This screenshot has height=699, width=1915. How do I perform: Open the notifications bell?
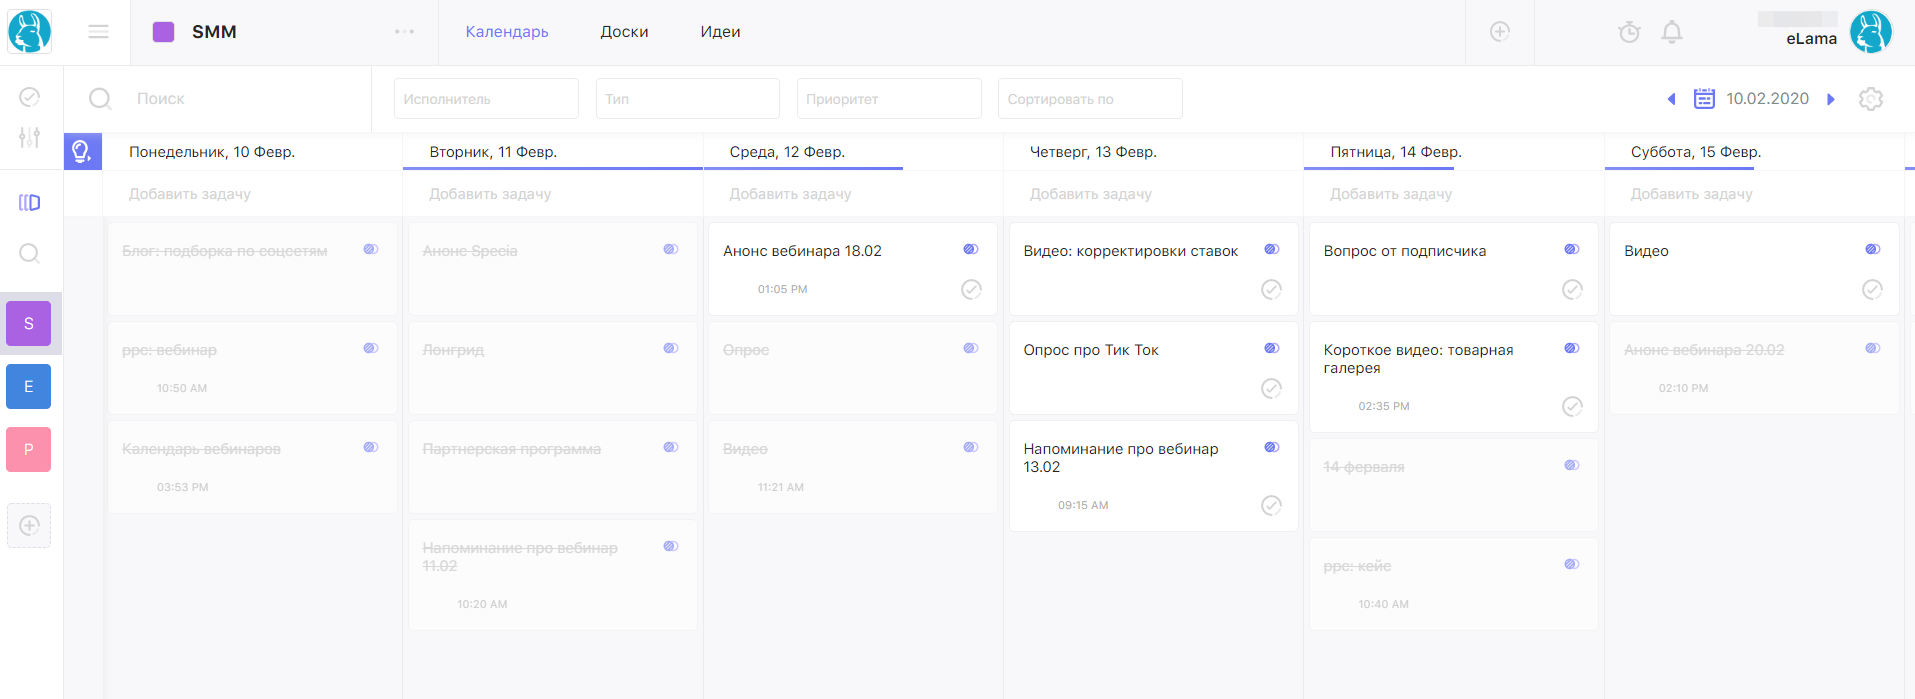[x=1671, y=32]
